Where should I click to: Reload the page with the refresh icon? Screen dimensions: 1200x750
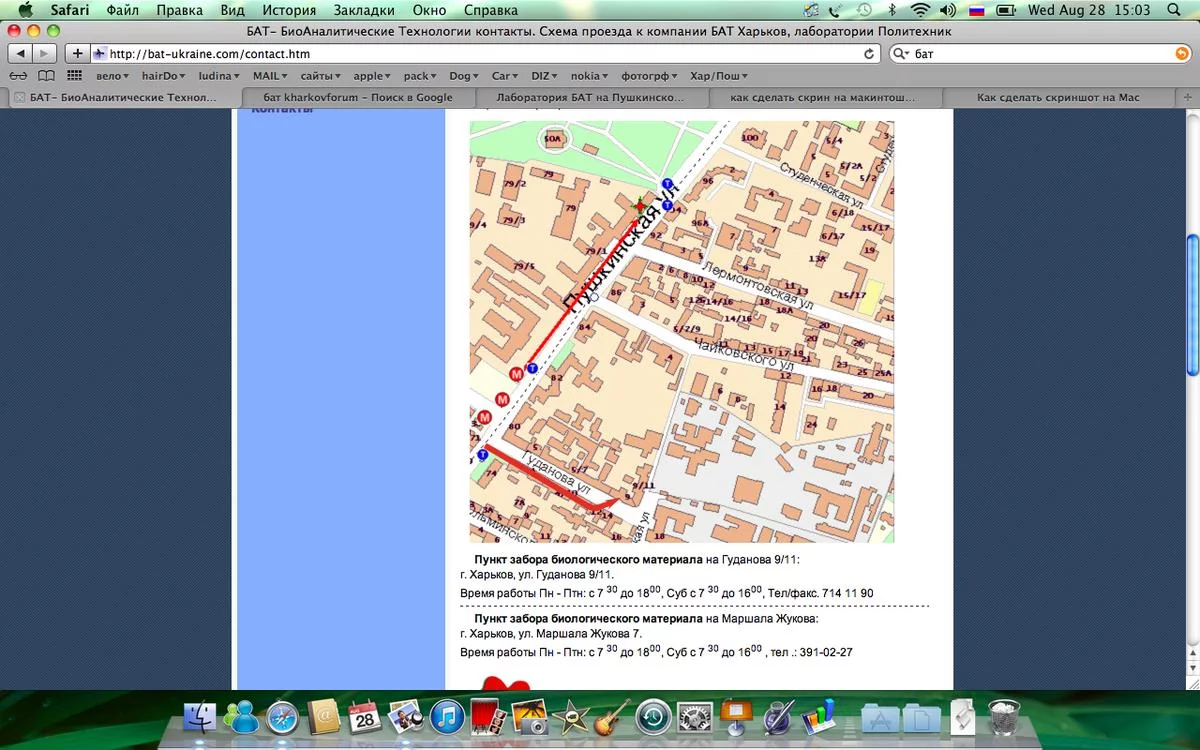click(x=869, y=54)
